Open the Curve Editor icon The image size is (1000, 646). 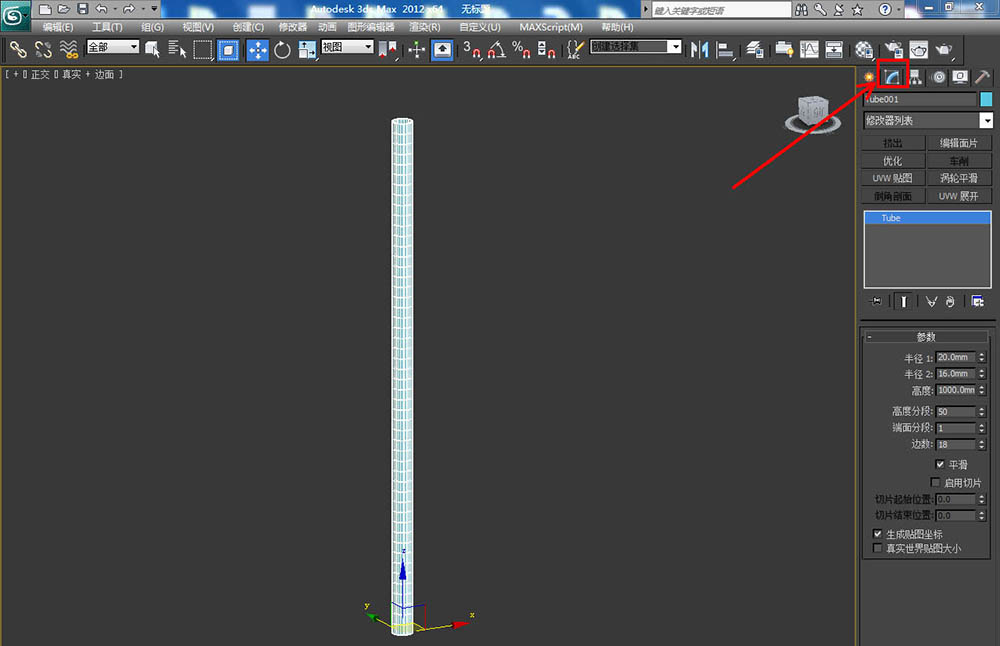[809, 50]
